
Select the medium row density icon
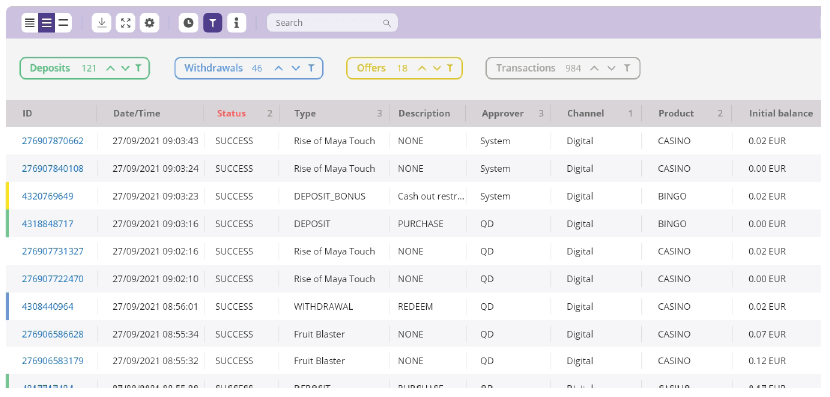[x=47, y=23]
